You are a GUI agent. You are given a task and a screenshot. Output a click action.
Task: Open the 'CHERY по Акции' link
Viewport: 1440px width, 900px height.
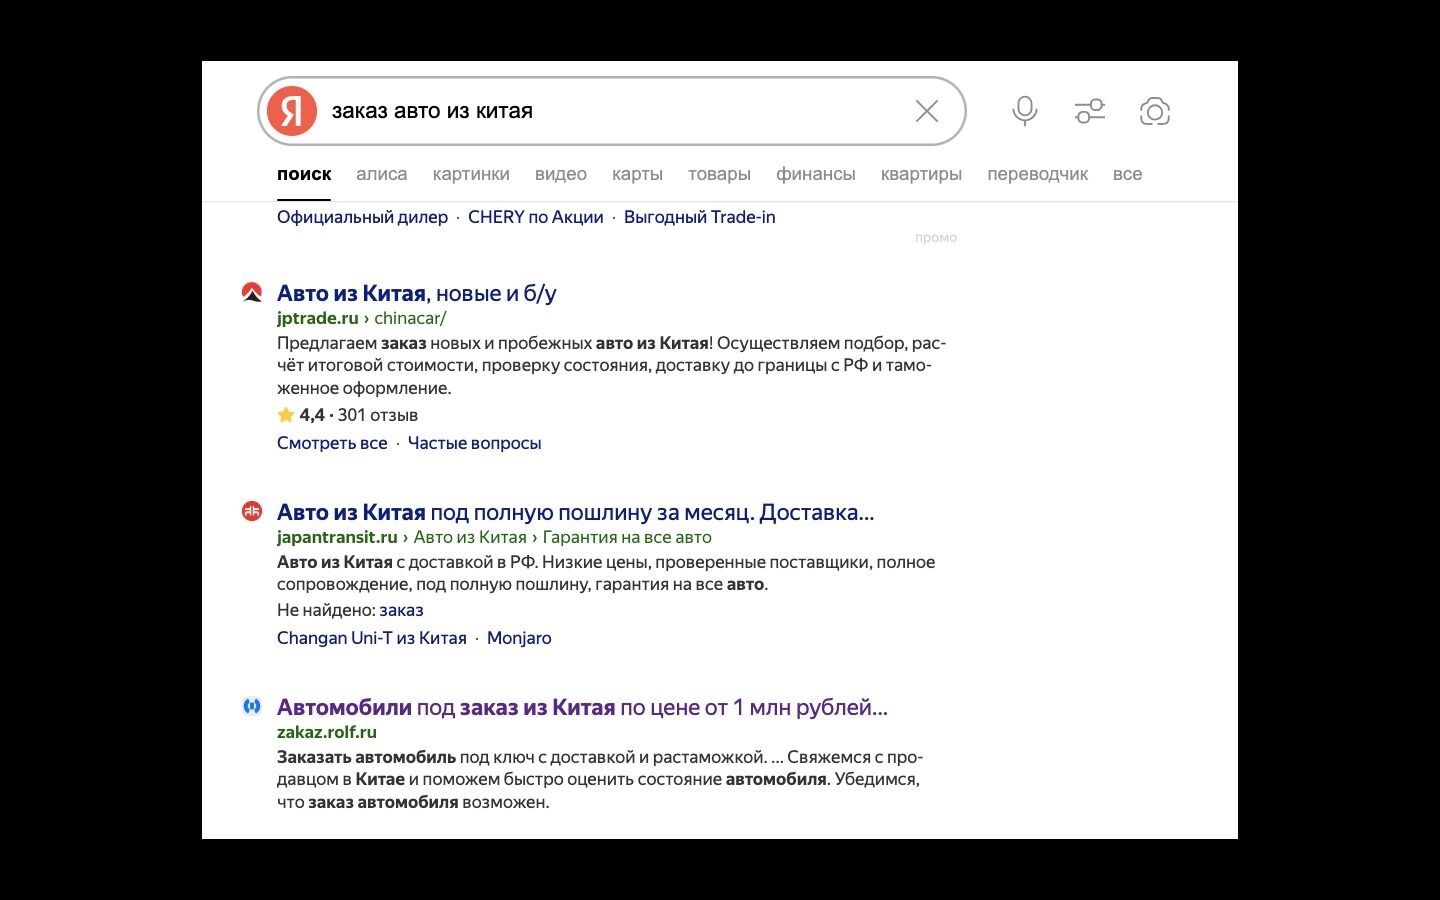536,217
